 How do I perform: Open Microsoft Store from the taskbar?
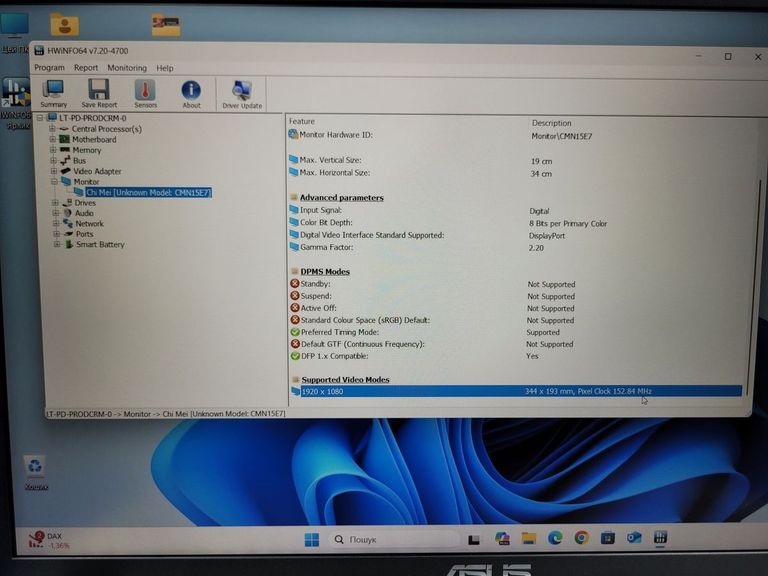click(x=608, y=538)
